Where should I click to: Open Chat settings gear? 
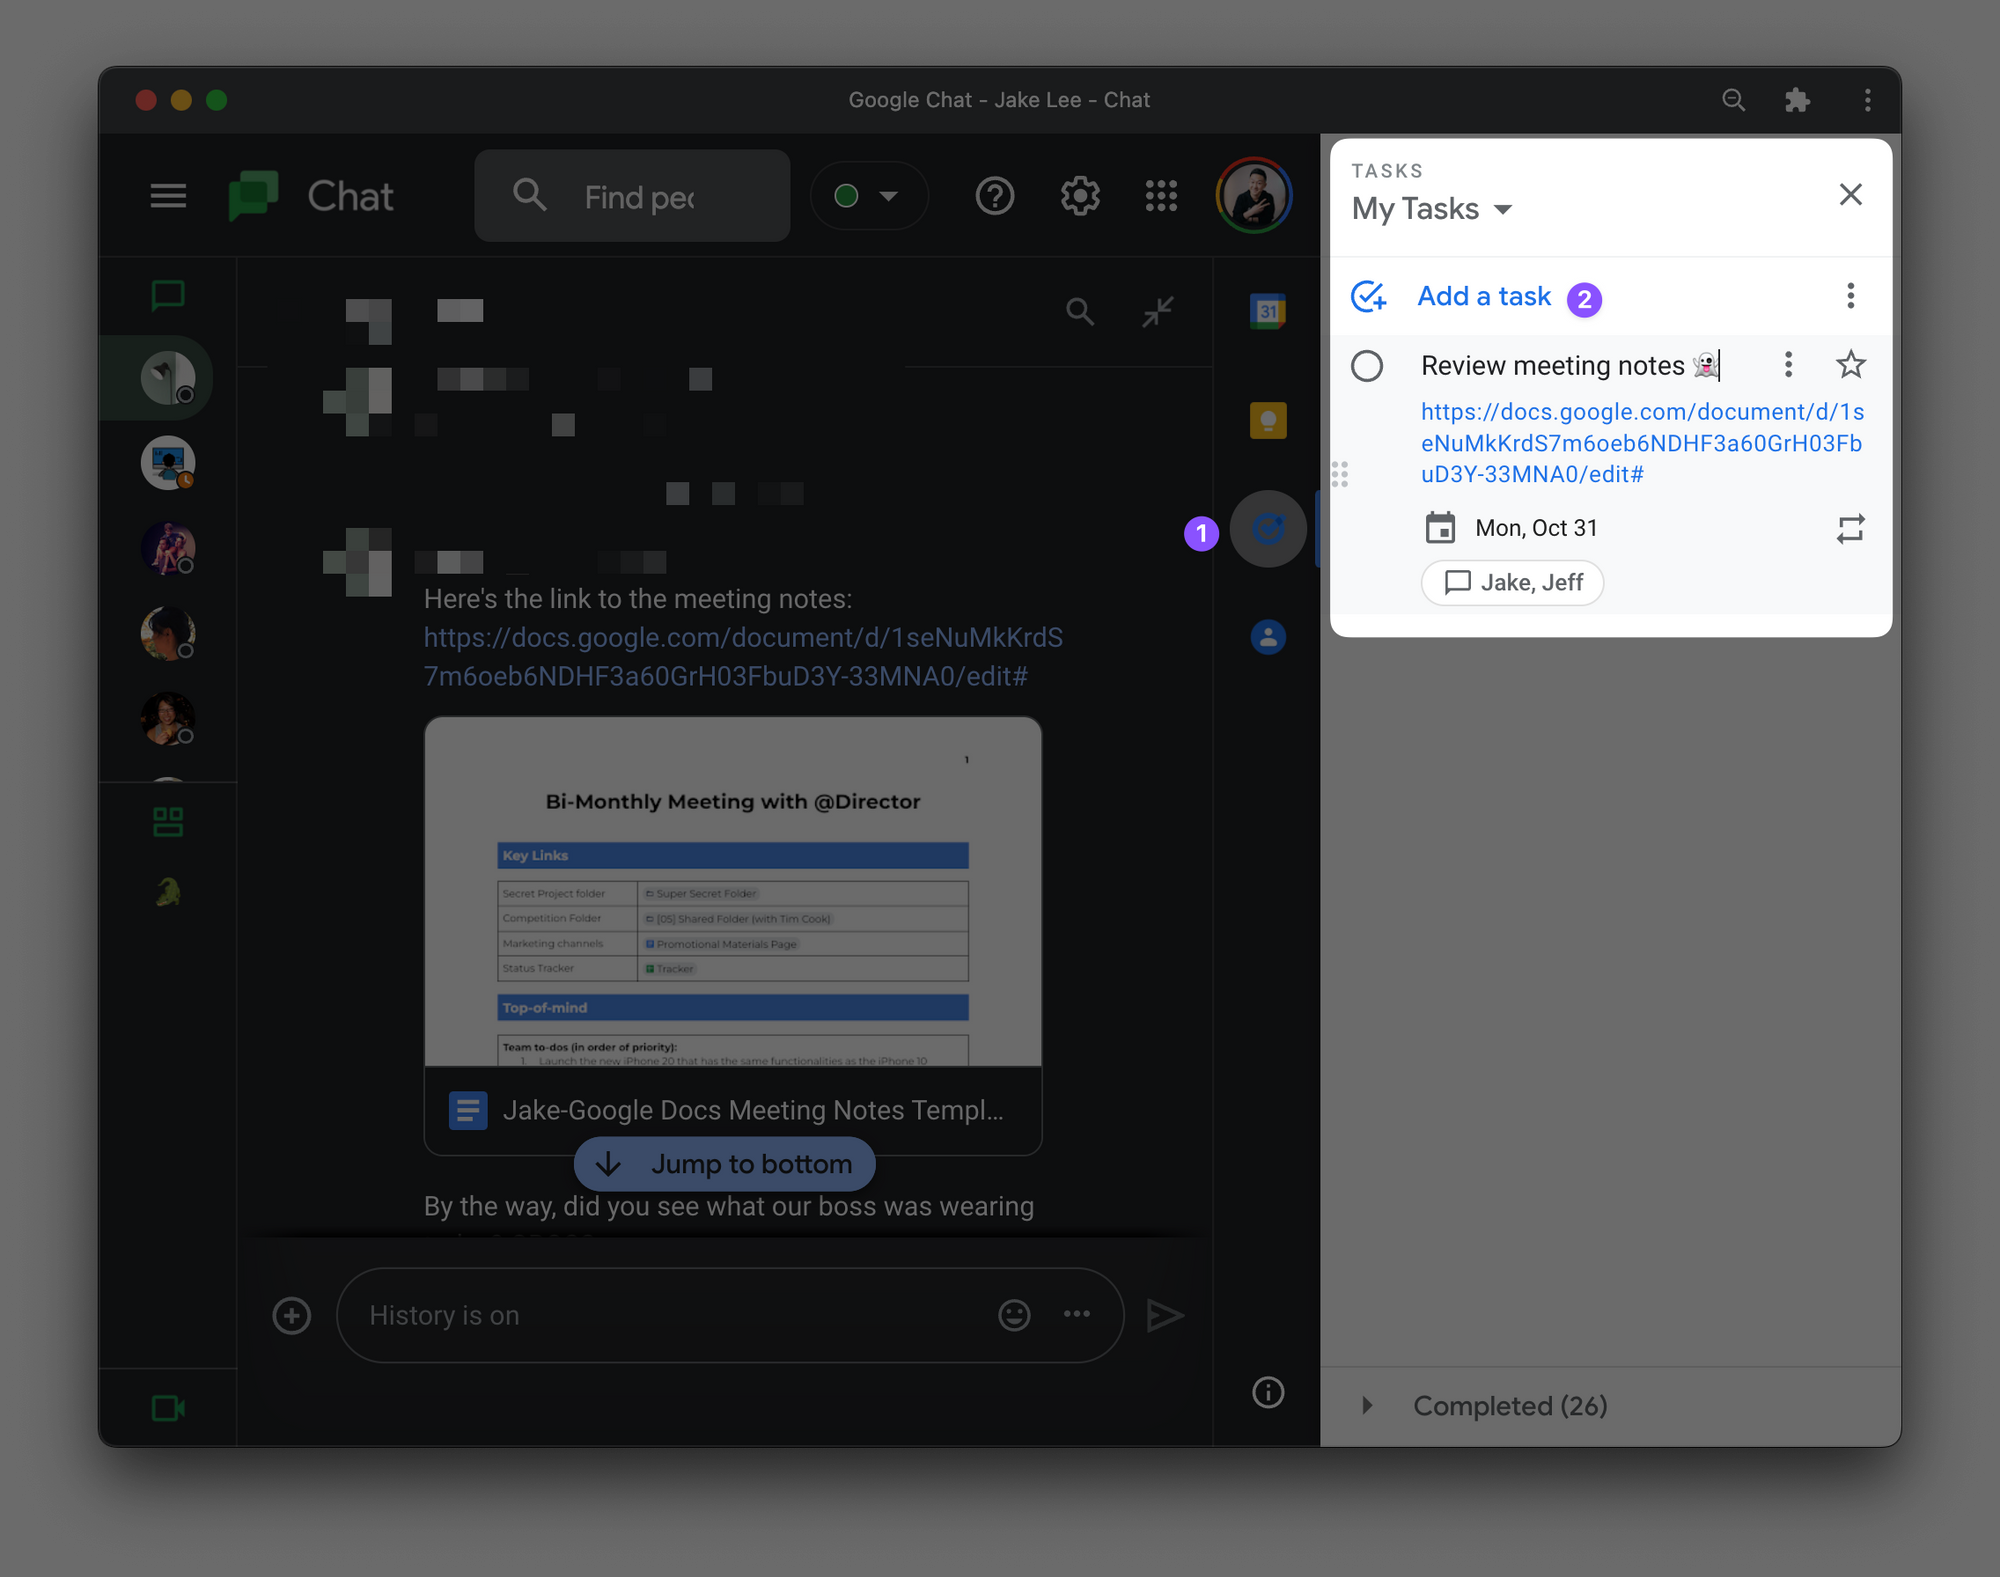[1080, 196]
